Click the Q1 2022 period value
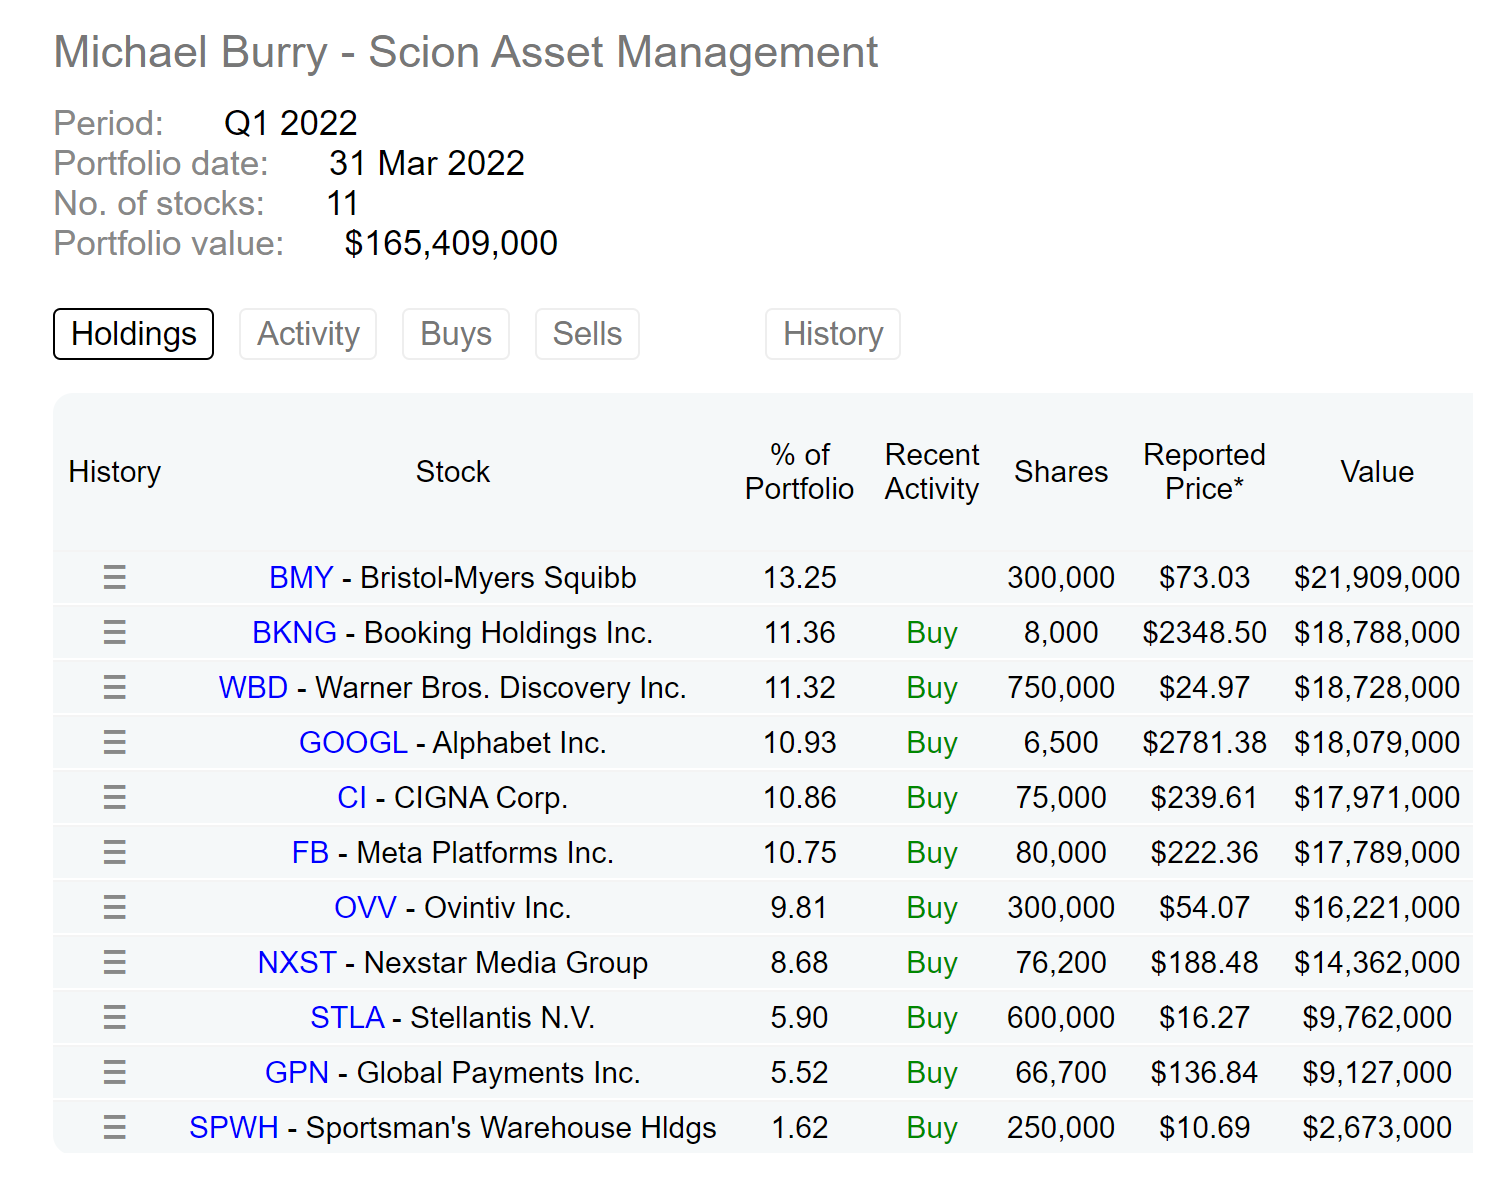 [291, 123]
